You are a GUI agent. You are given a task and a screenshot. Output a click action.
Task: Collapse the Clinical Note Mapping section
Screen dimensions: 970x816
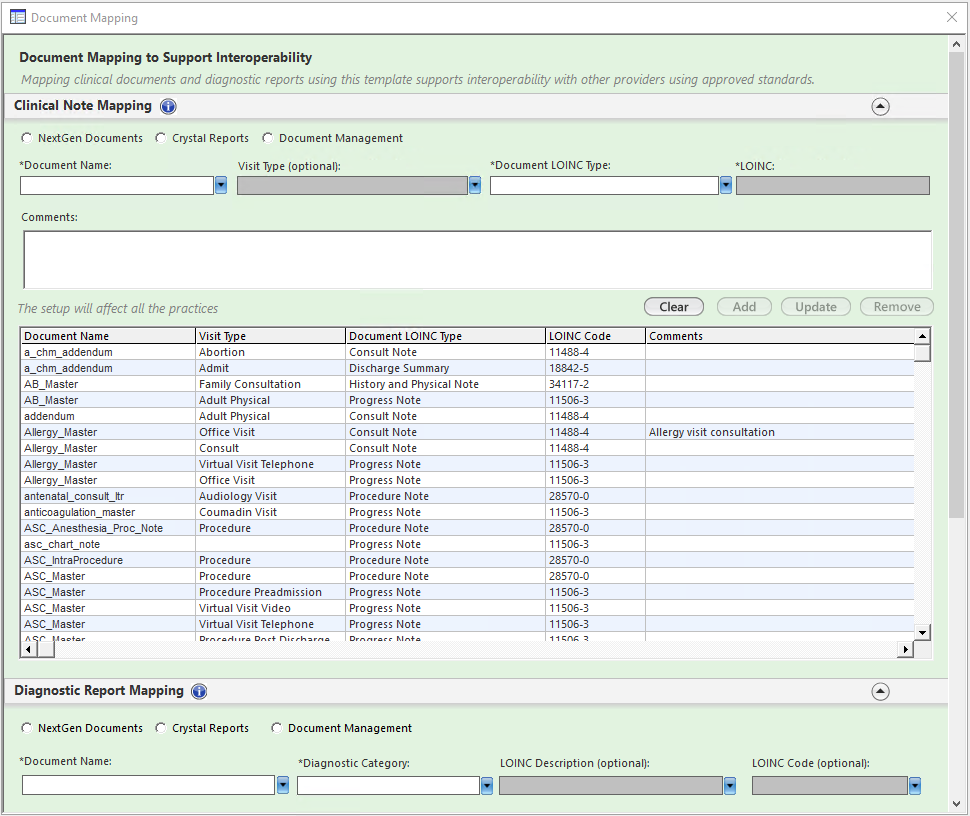[880, 106]
